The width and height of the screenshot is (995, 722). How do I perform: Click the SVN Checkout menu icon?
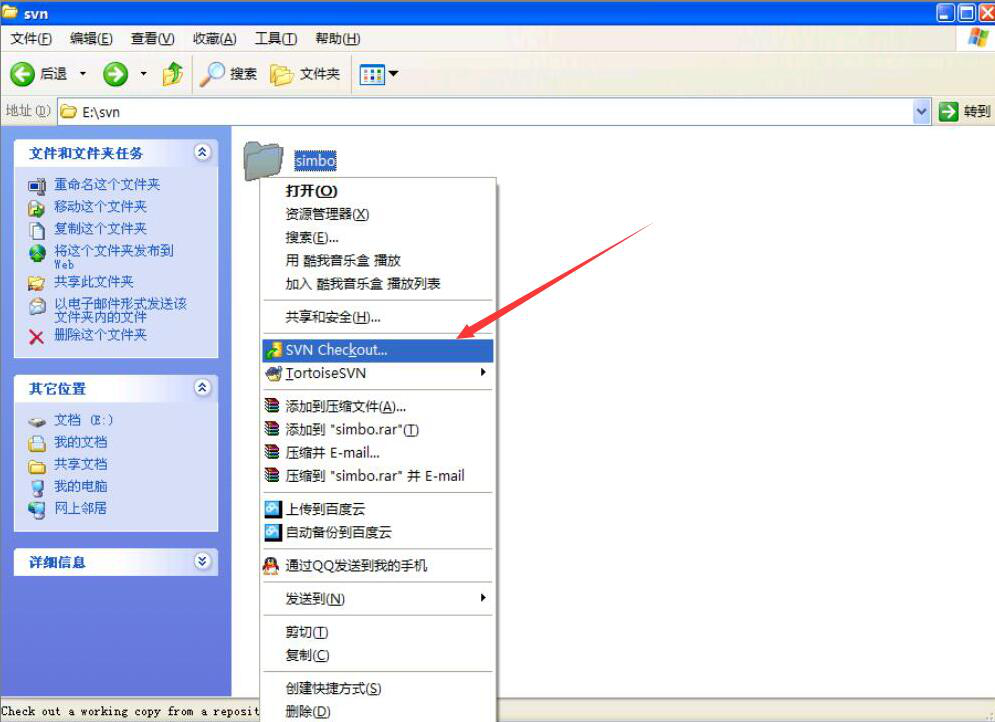[273, 350]
